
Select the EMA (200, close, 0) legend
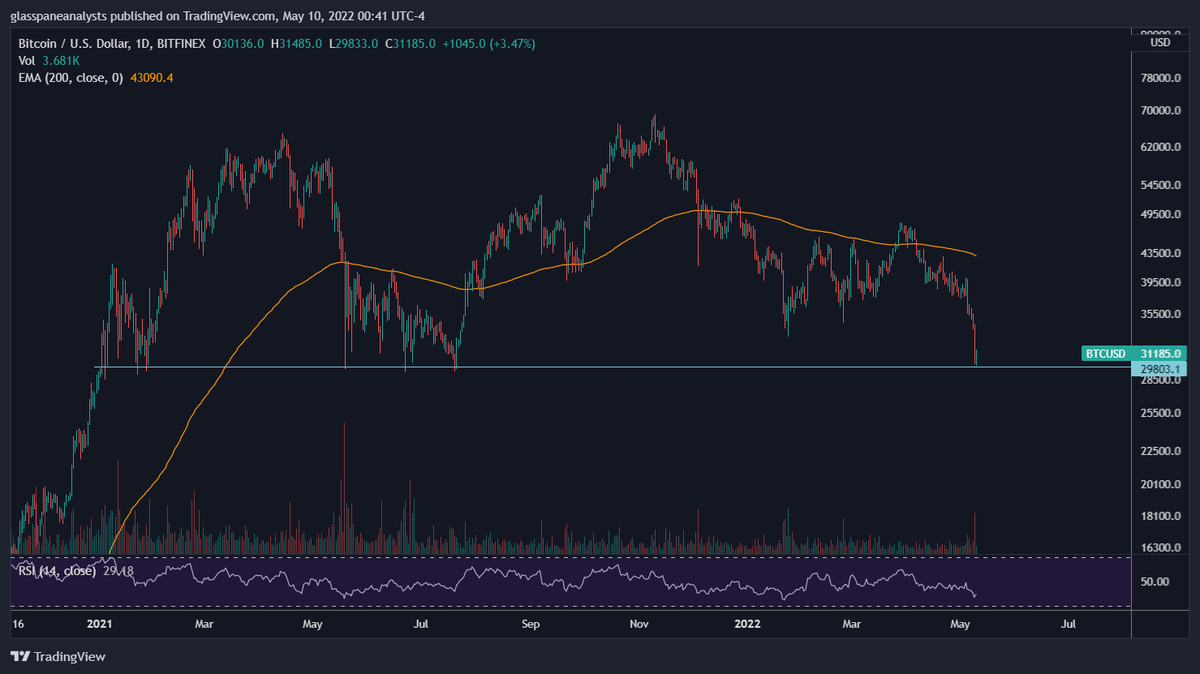click(97, 77)
